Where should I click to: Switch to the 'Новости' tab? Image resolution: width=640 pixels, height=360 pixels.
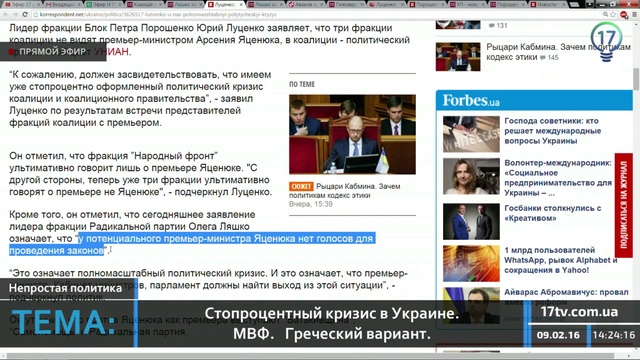547,4
